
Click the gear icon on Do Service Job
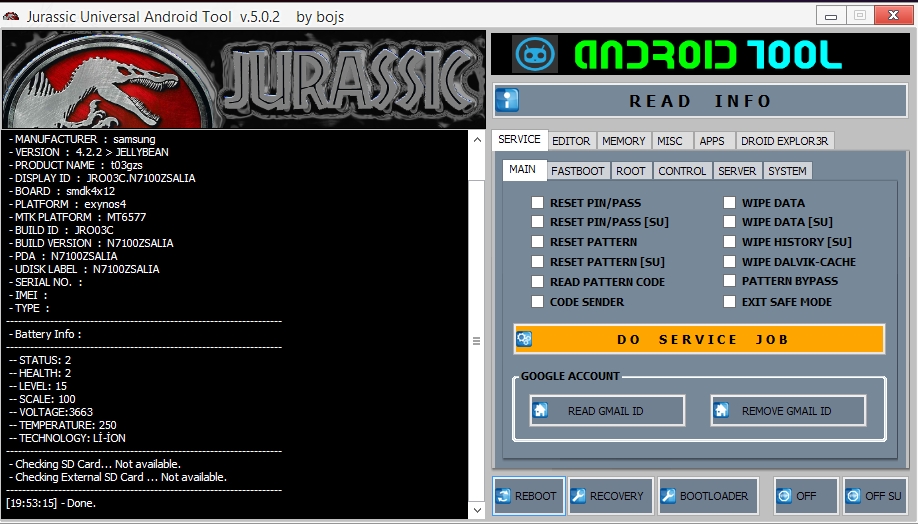tap(524, 339)
